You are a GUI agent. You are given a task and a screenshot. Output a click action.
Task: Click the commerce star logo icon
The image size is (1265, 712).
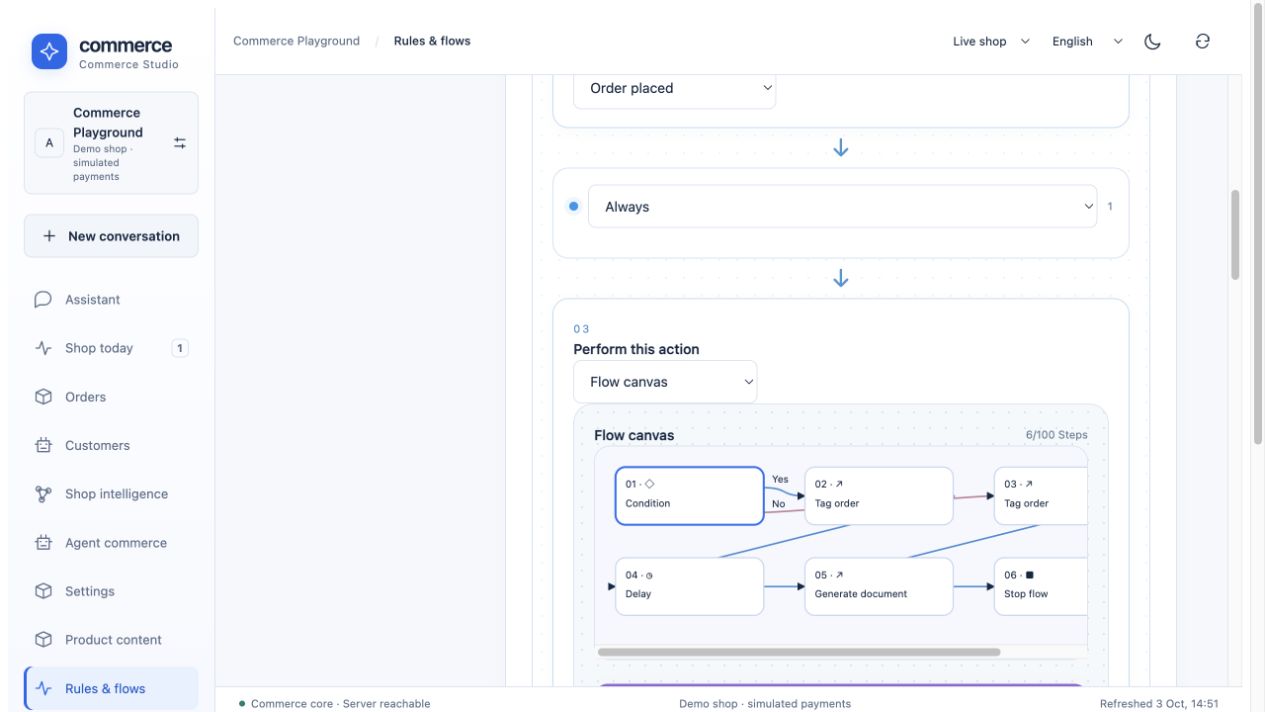[x=49, y=51]
